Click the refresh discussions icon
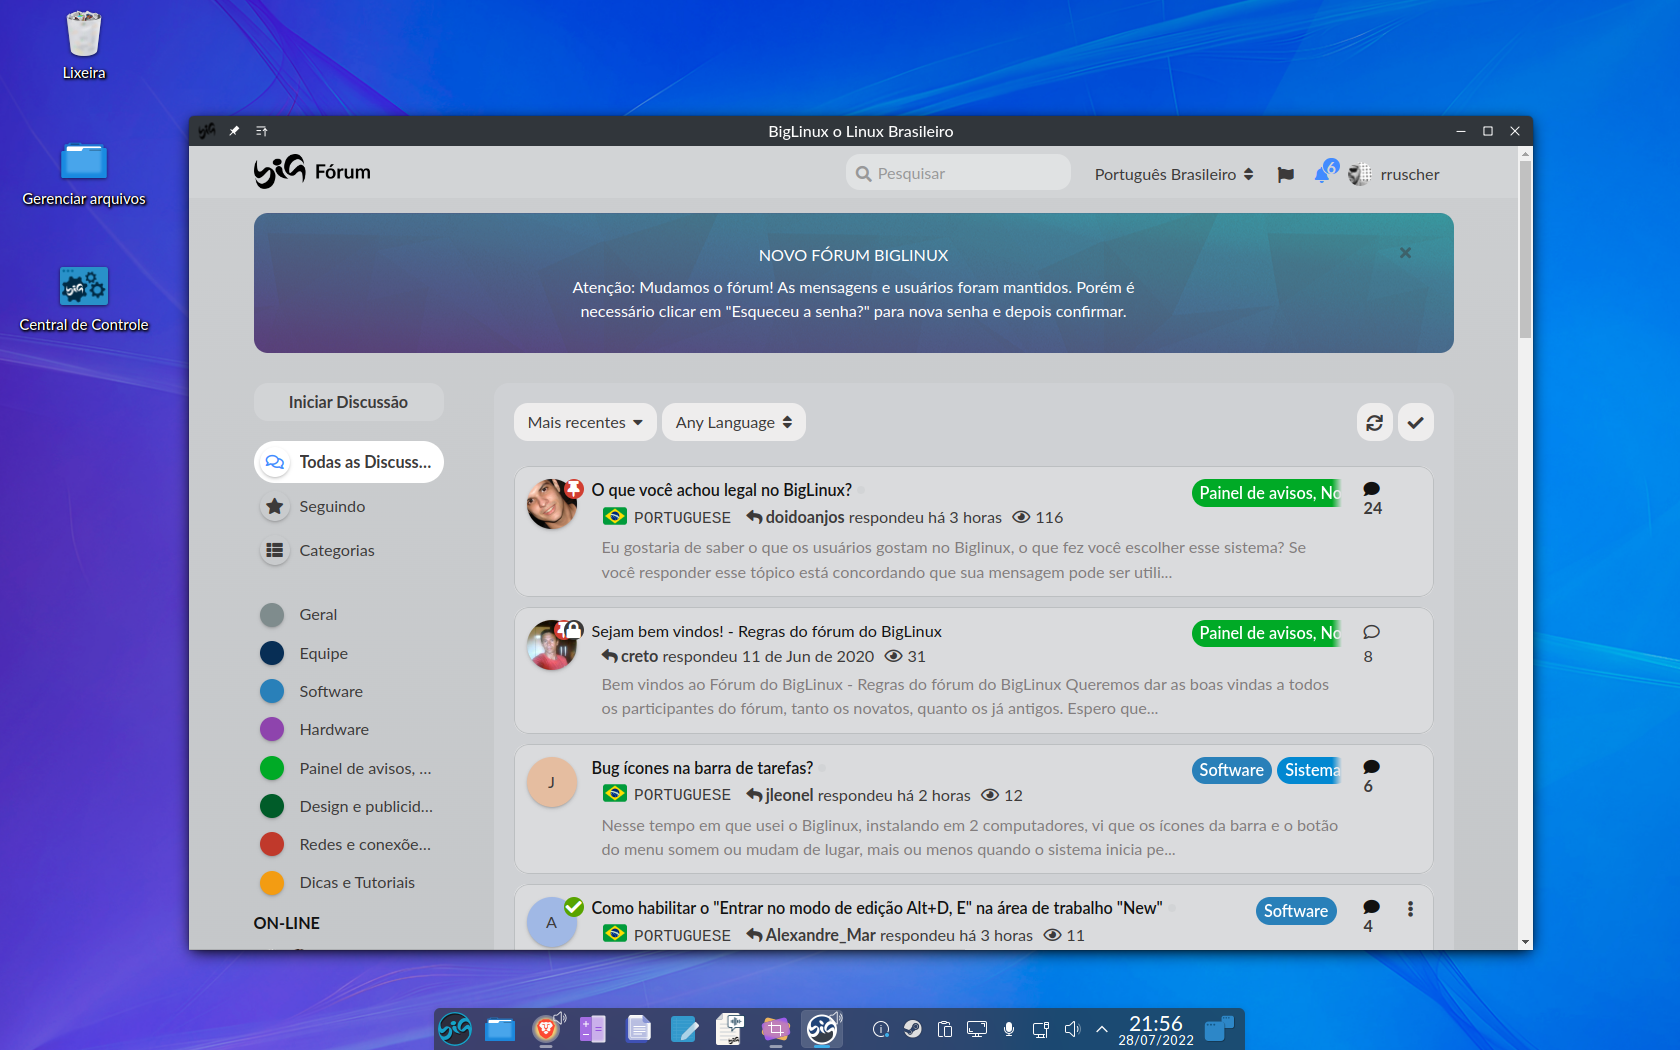This screenshot has width=1680, height=1050. 1375,422
